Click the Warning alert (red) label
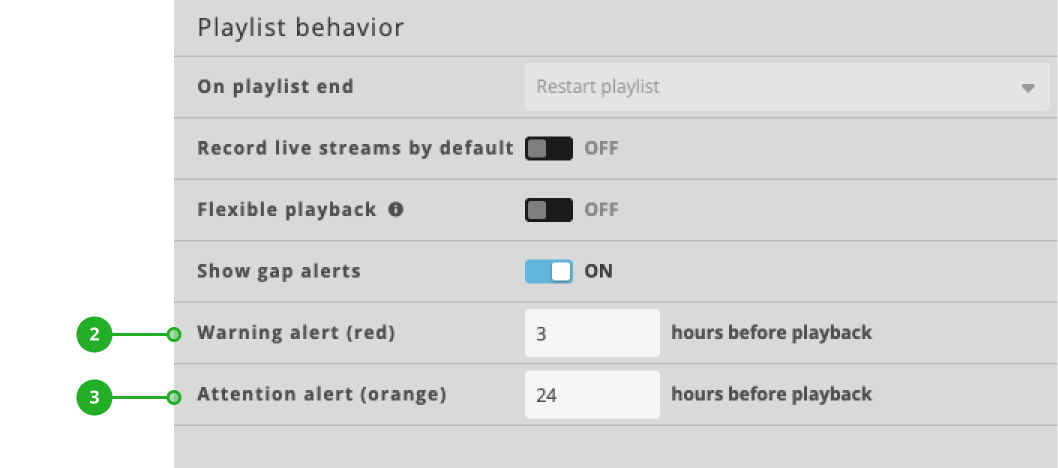Screen dimensions: 1058x468 click(296, 333)
